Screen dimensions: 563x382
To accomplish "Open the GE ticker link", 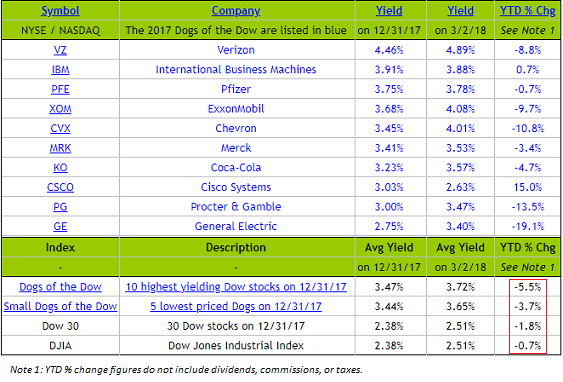I will pos(60,226).
